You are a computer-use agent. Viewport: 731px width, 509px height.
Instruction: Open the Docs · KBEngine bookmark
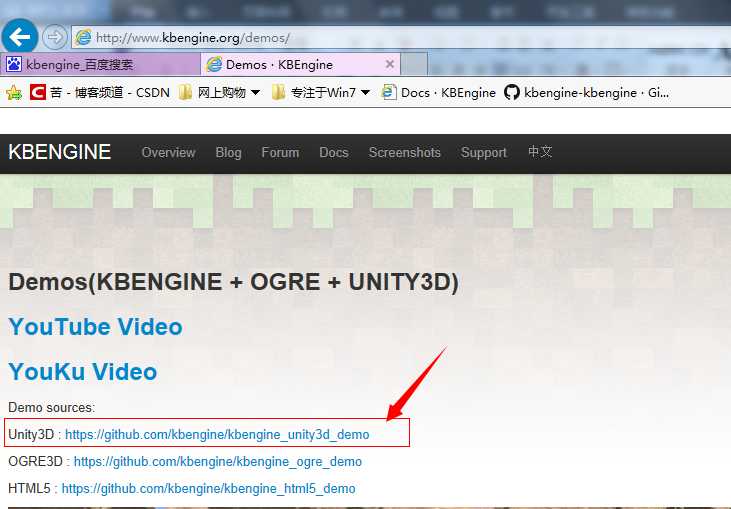click(x=439, y=92)
